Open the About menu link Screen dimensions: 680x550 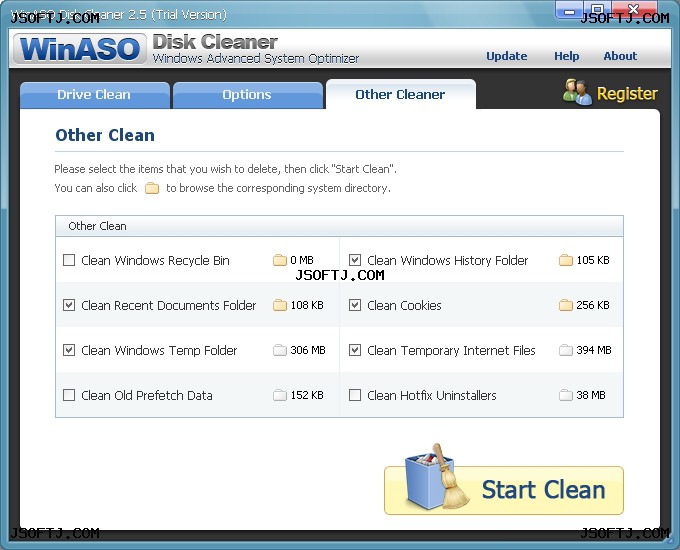[620, 56]
